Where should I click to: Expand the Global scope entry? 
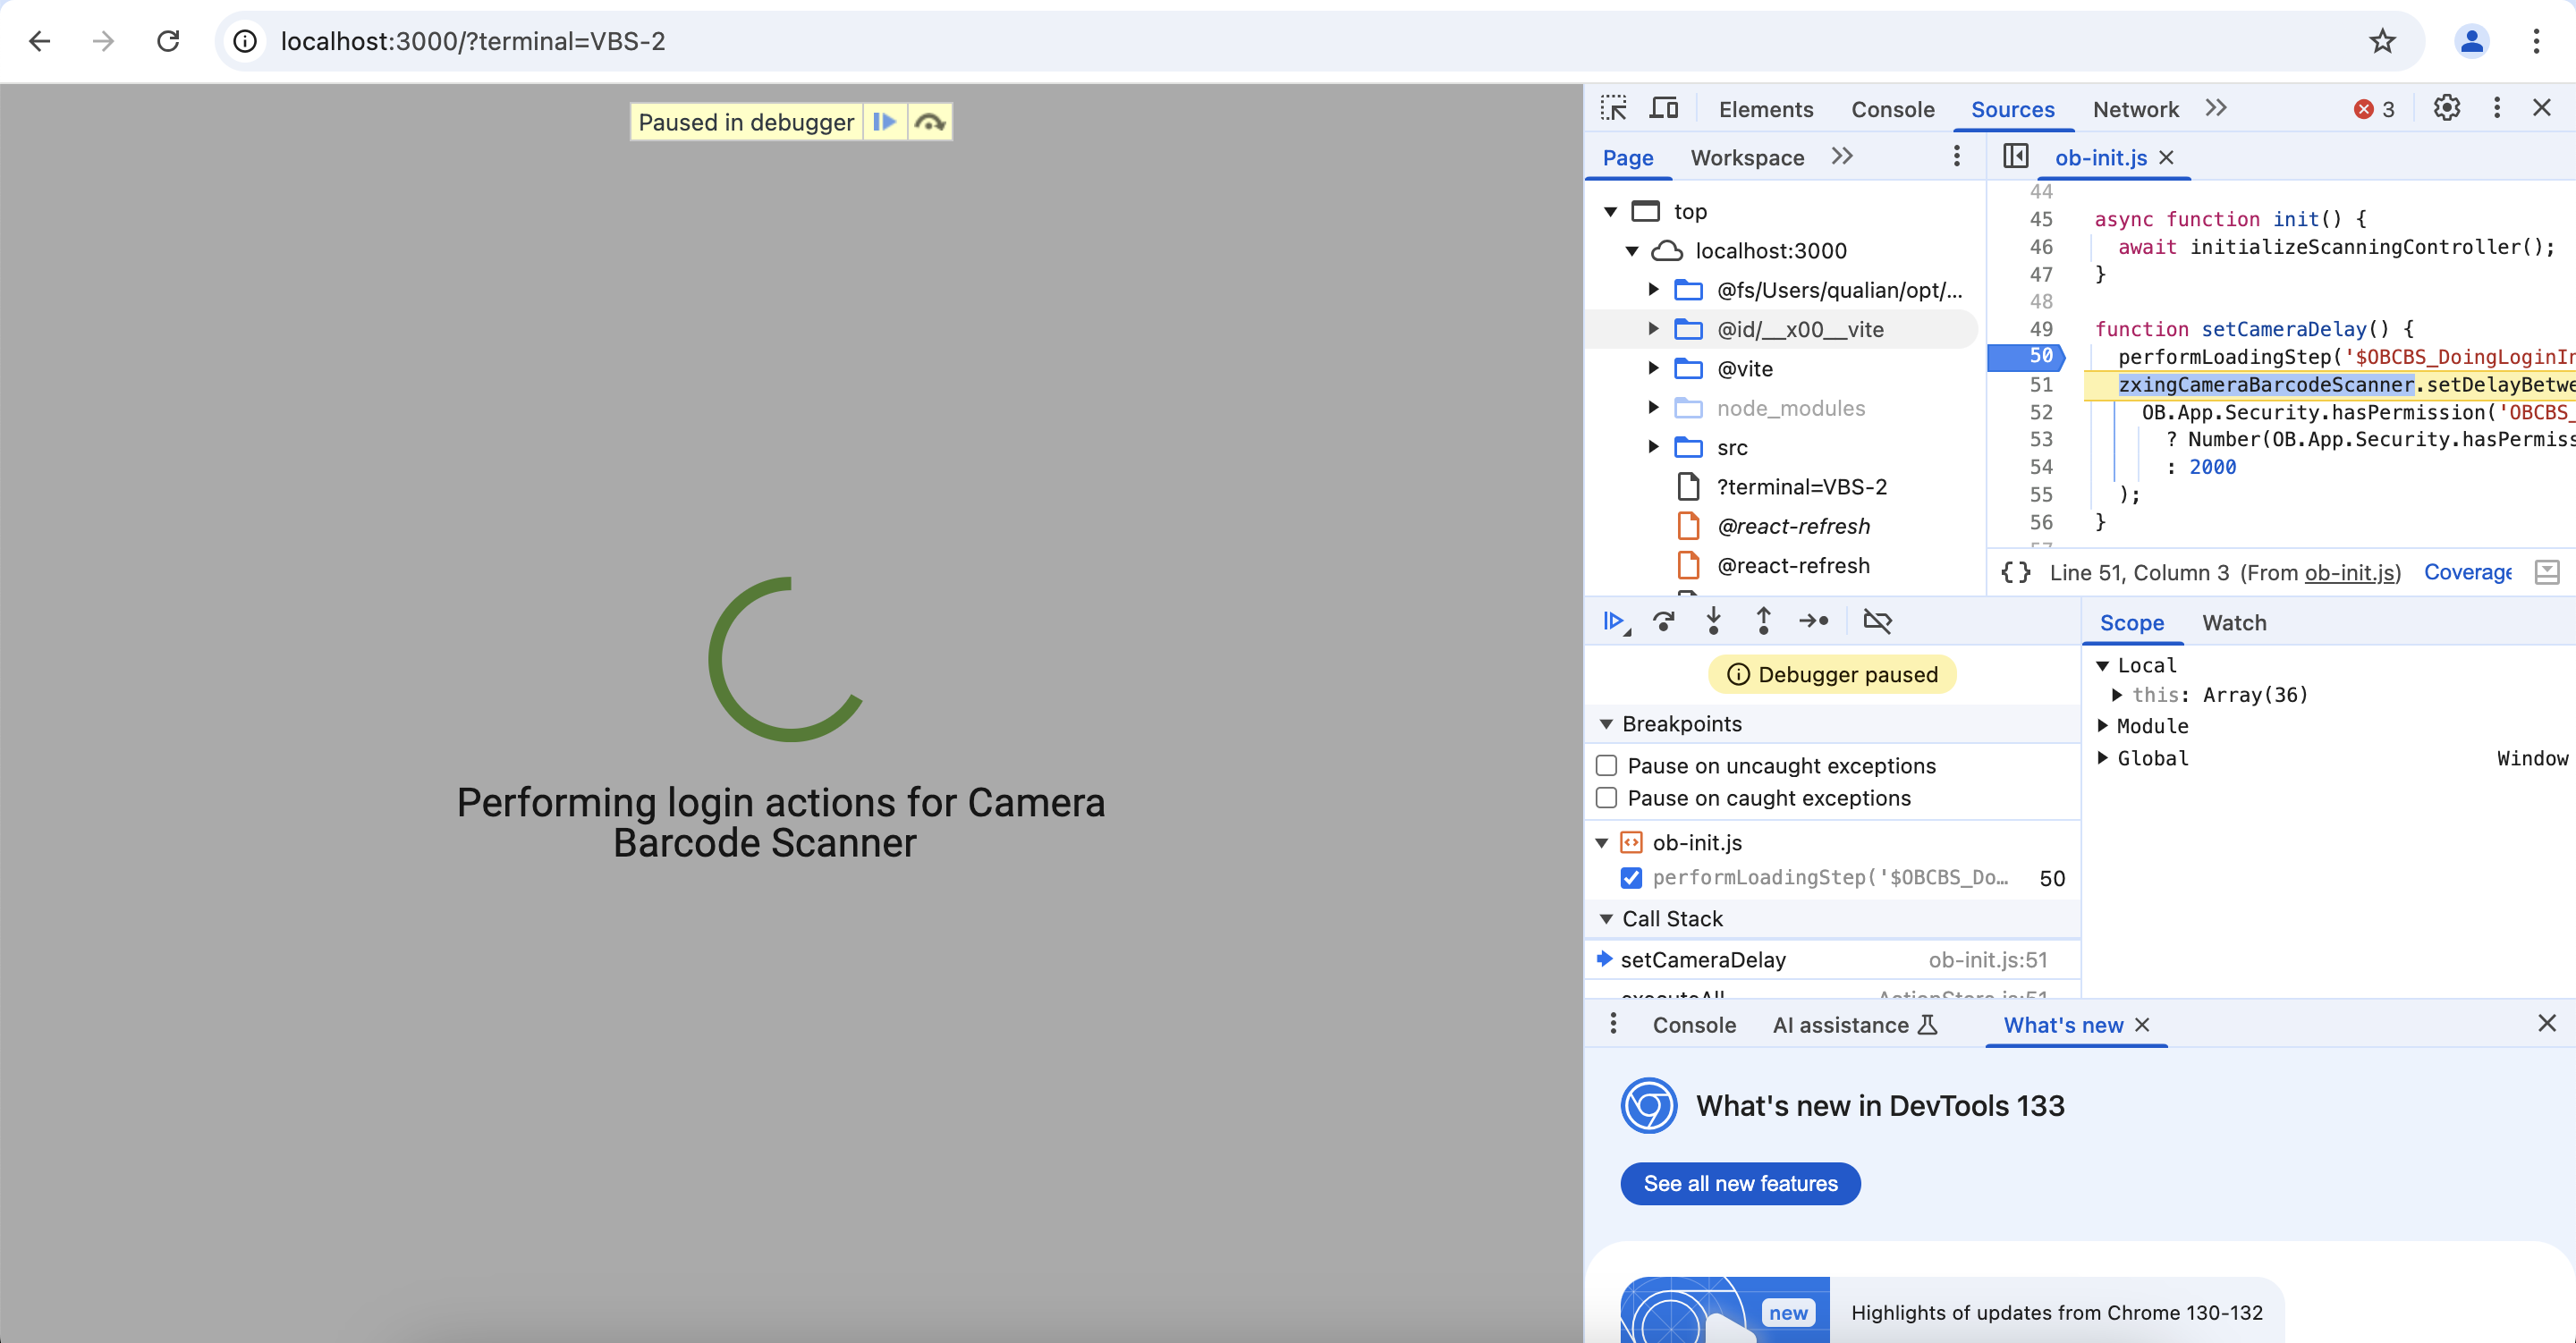pos(2103,758)
